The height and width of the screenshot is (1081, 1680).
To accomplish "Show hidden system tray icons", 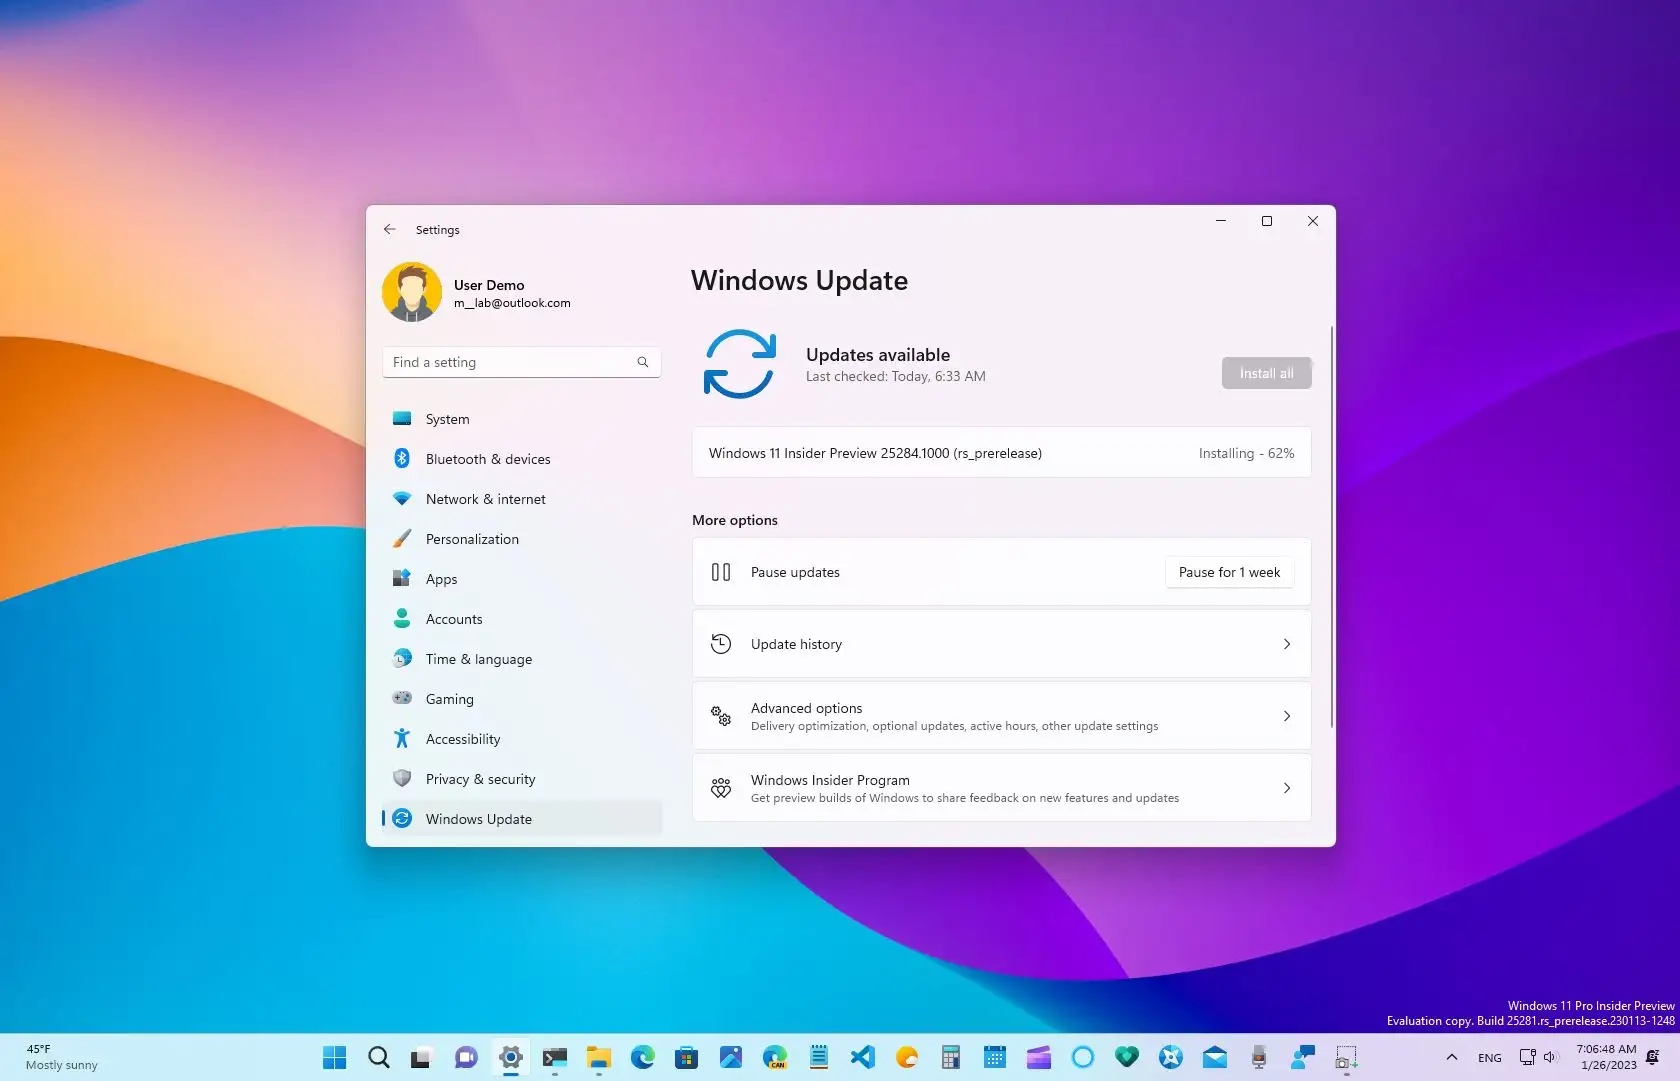I will point(1452,1057).
